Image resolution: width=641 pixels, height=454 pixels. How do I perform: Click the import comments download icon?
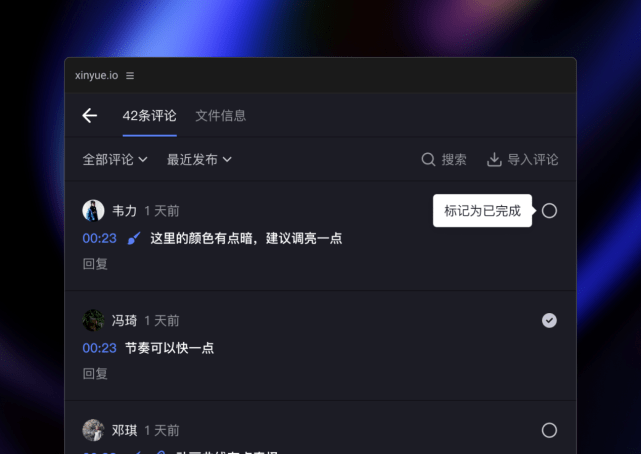click(x=494, y=159)
